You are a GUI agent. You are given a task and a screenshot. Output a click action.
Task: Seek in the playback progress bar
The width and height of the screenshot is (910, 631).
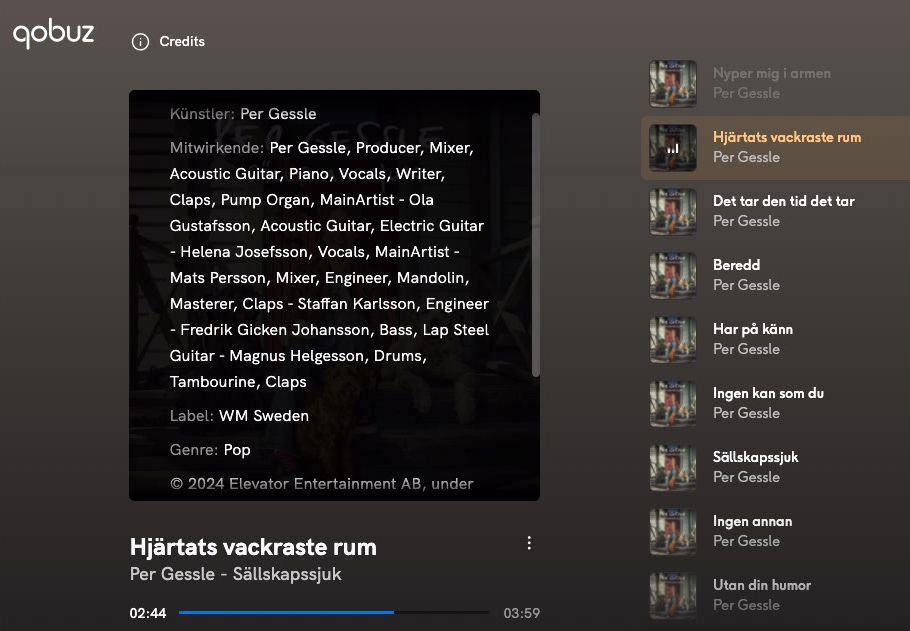pos(334,612)
